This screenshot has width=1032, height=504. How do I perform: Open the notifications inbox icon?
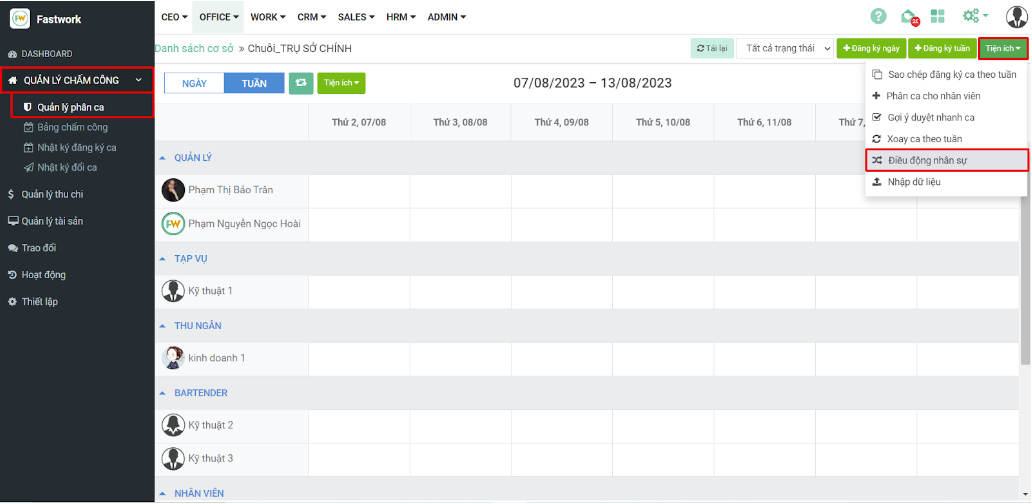pyautogui.click(x=908, y=16)
